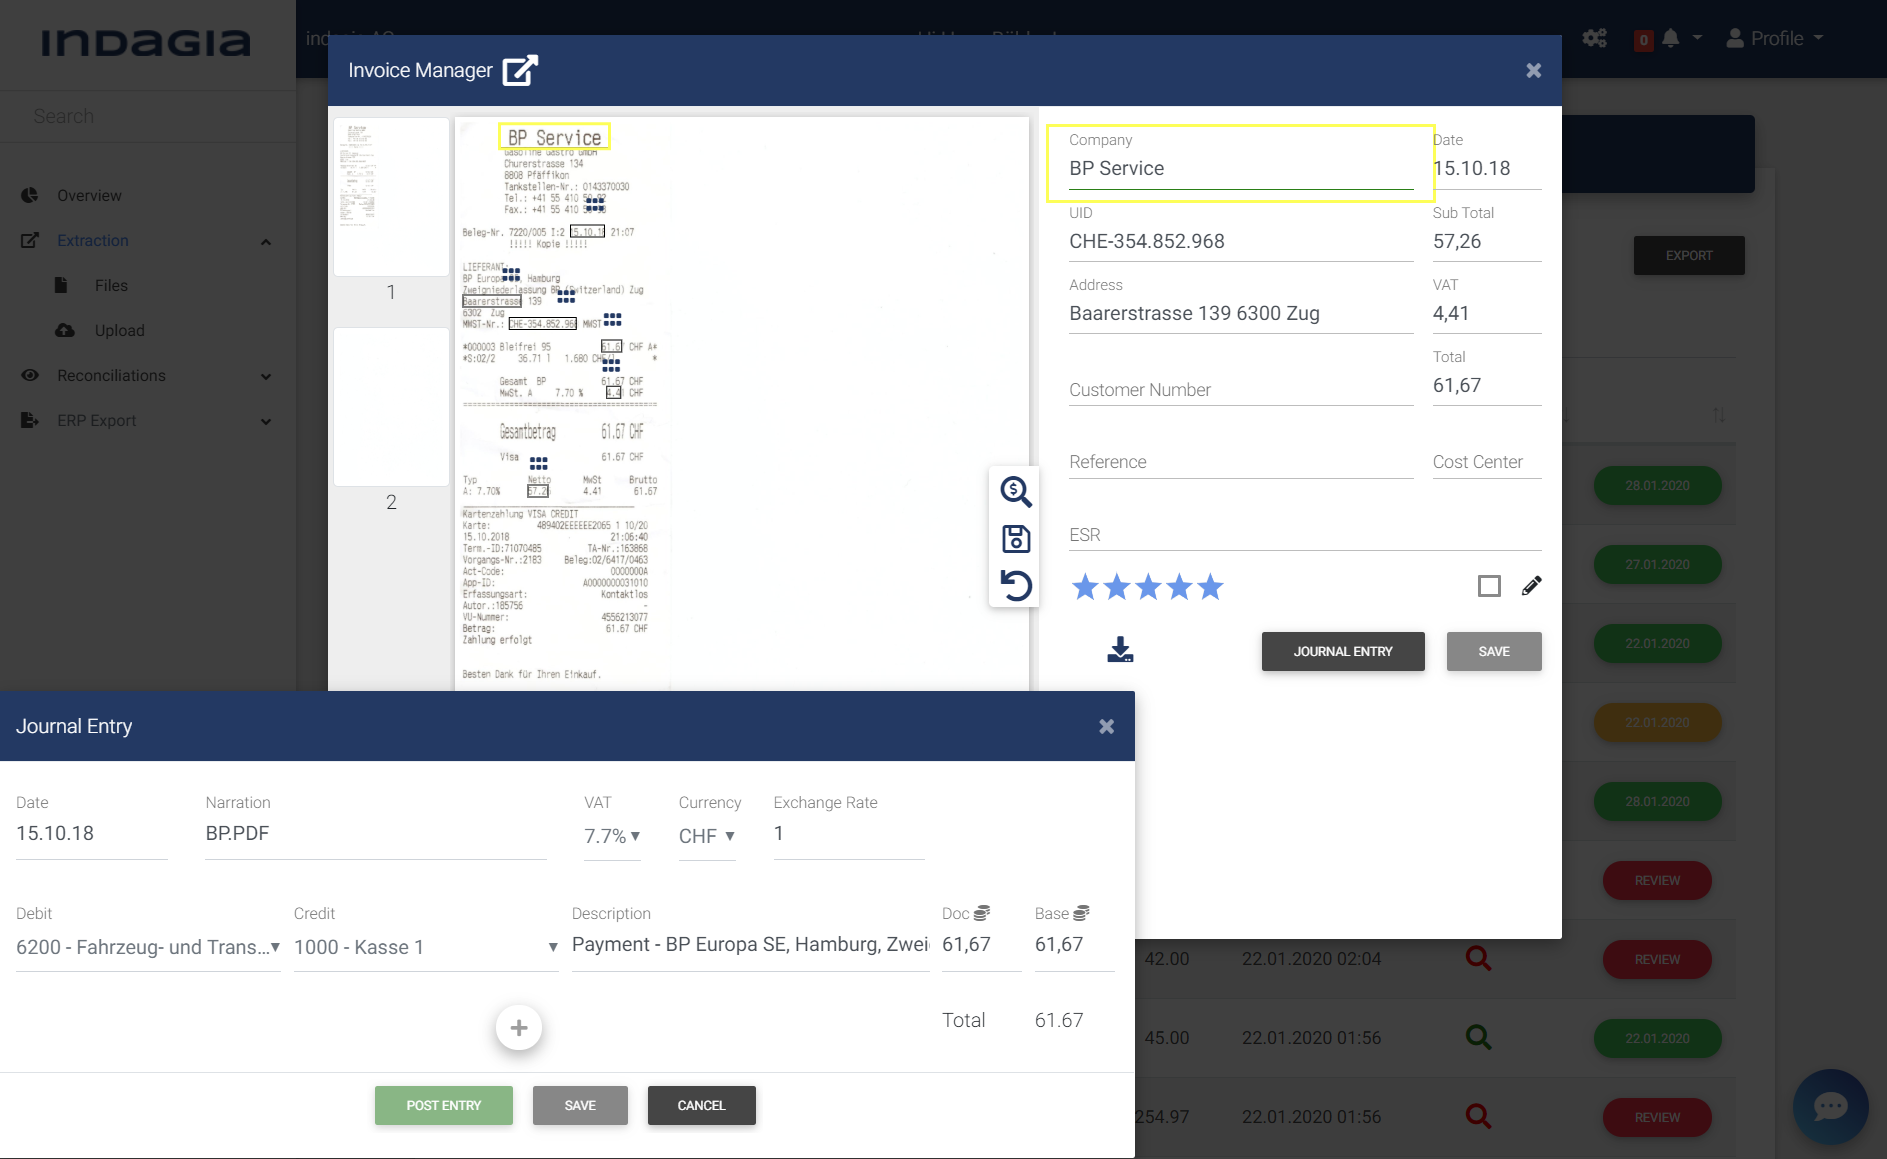Click the Customer Number field
The width and height of the screenshot is (1887, 1159).
pyautogui.click(x=1241, y=389)
